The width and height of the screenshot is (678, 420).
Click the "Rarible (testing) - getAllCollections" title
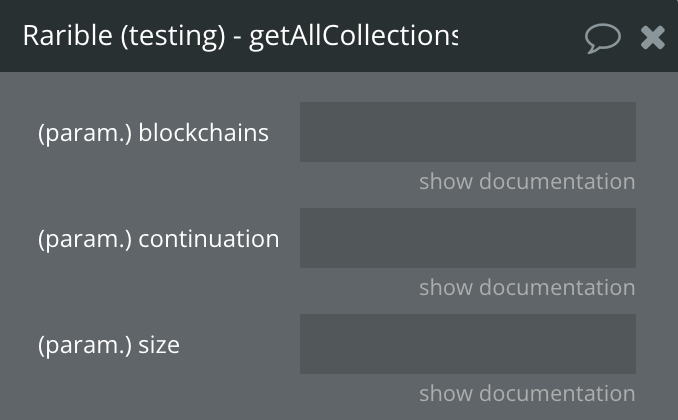pos(240,35)
